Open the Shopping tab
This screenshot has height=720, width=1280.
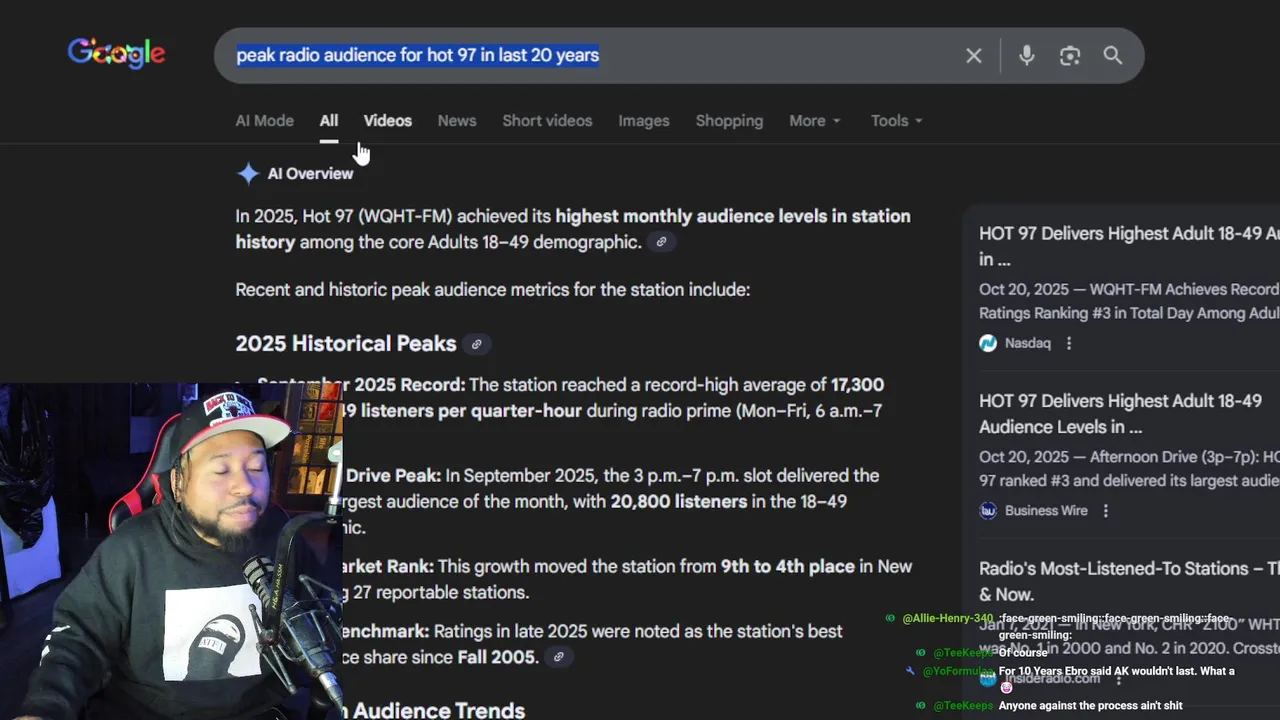(x=729, y=121)
